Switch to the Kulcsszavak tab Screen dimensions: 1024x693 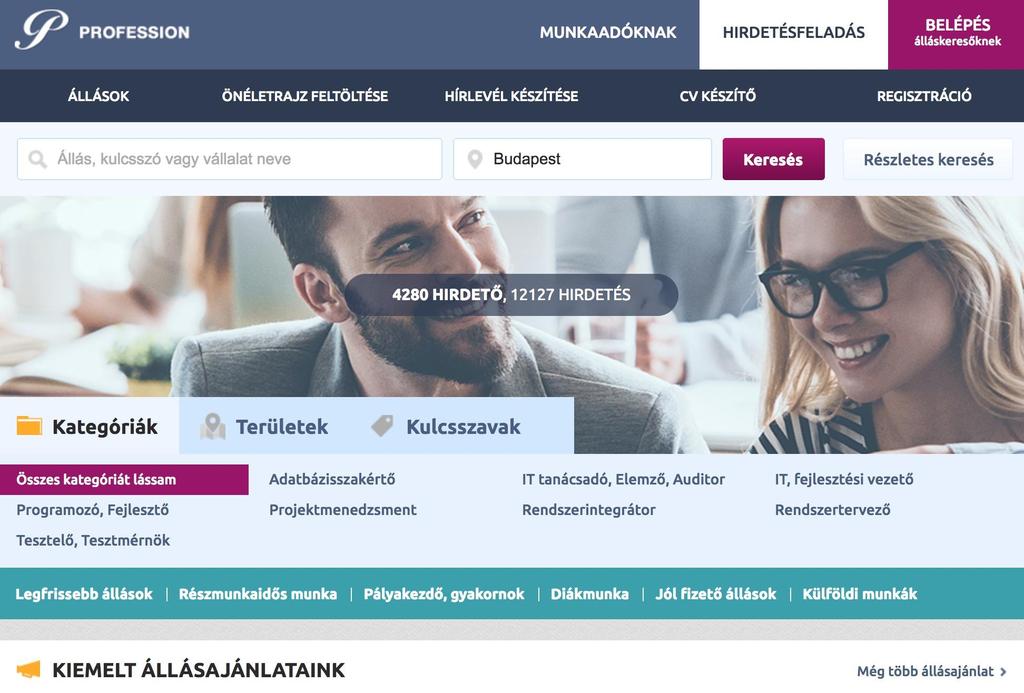(462, 426)
